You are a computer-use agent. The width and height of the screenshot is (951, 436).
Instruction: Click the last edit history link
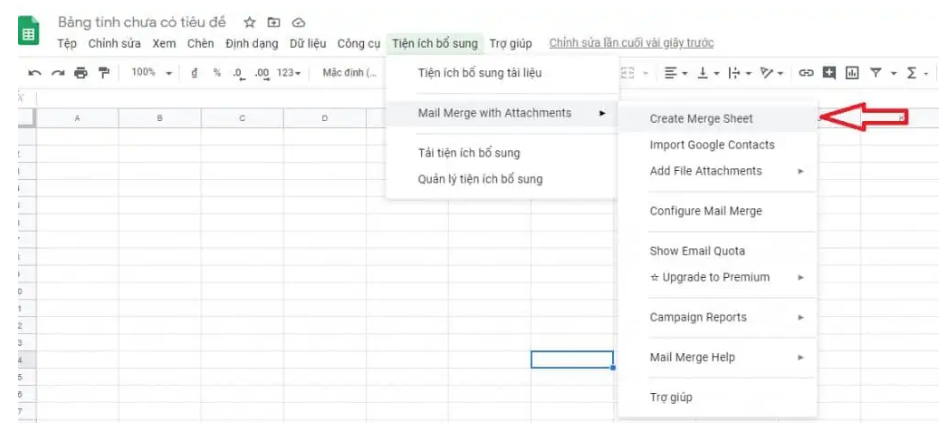631,44
